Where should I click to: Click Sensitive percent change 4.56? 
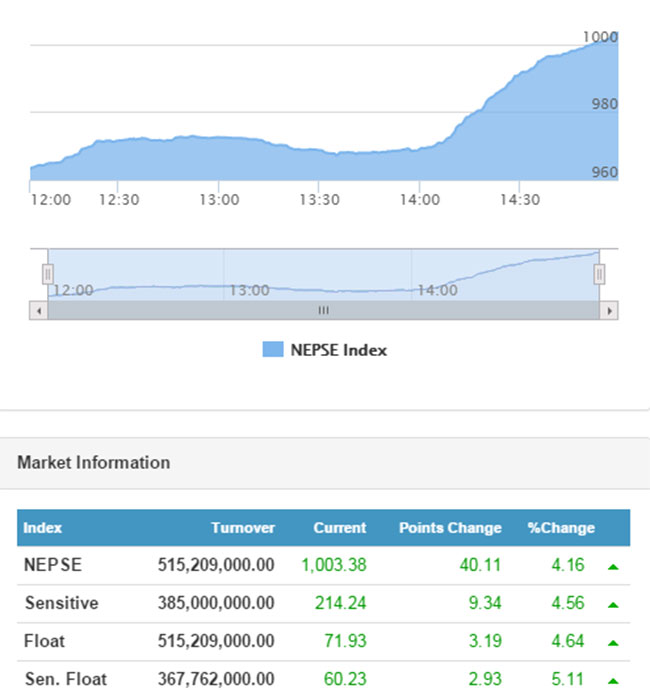[568, 603]
